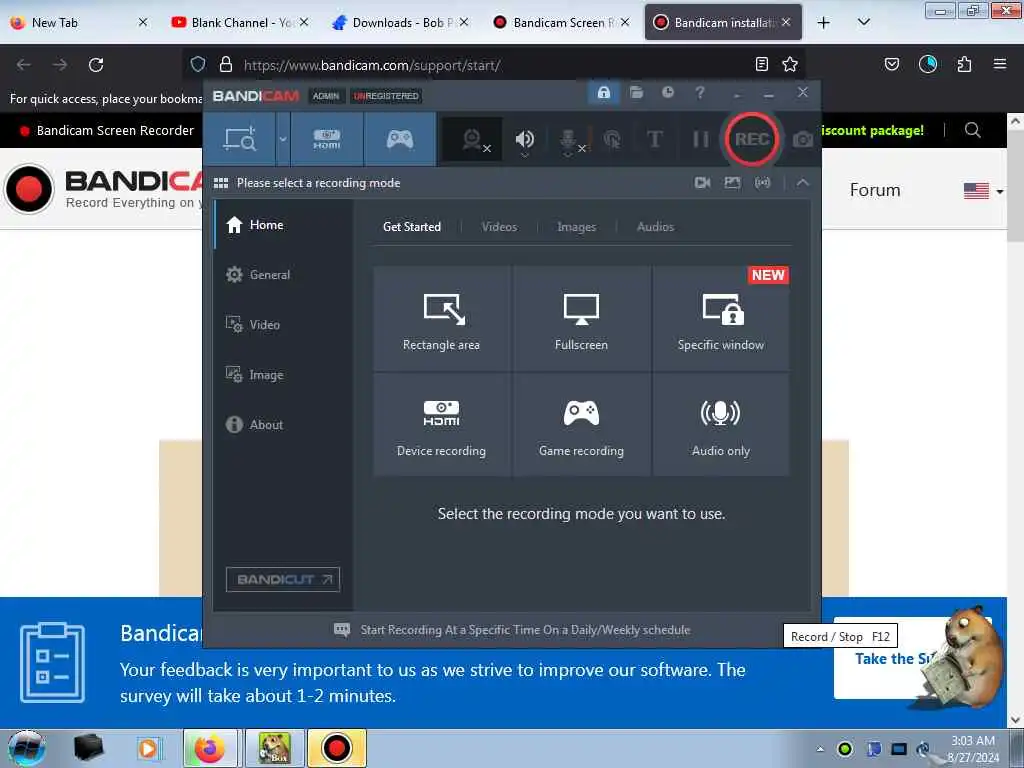Choose the Specific window recording mode

coord(720,318)
